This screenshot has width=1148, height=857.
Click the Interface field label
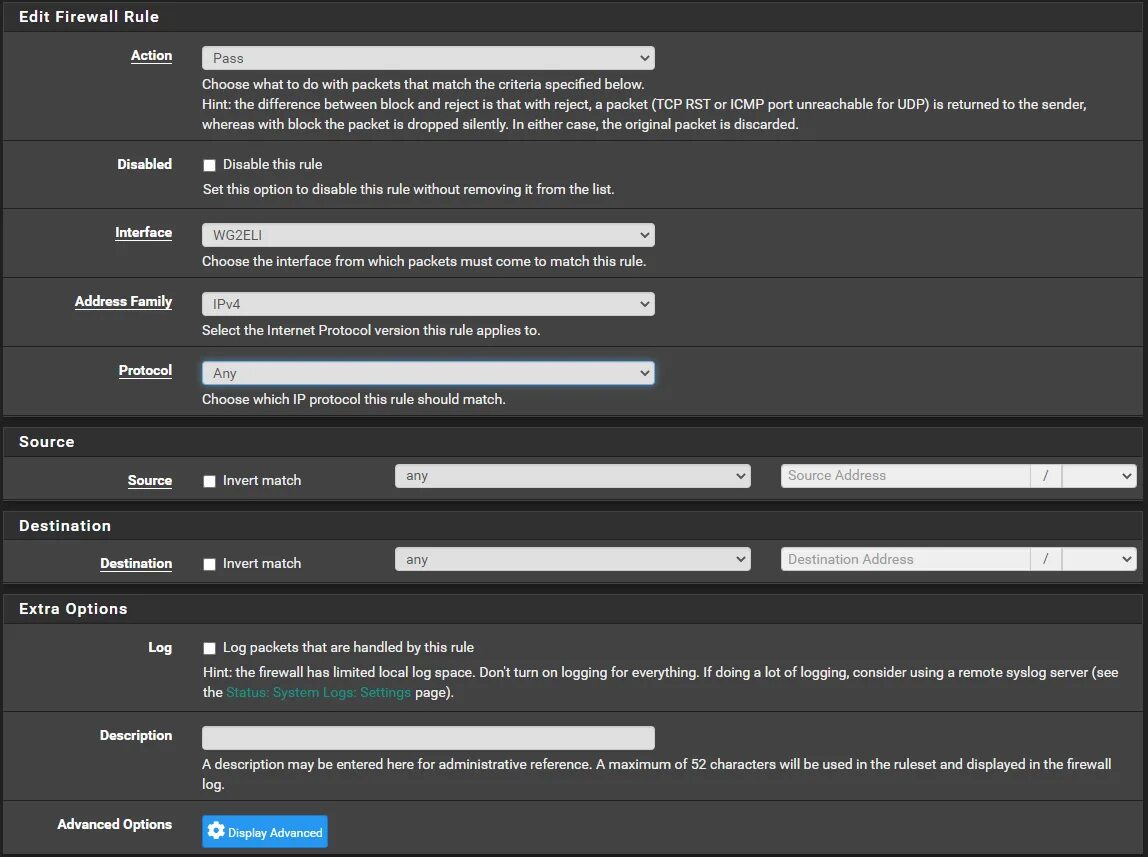[144, 233]
